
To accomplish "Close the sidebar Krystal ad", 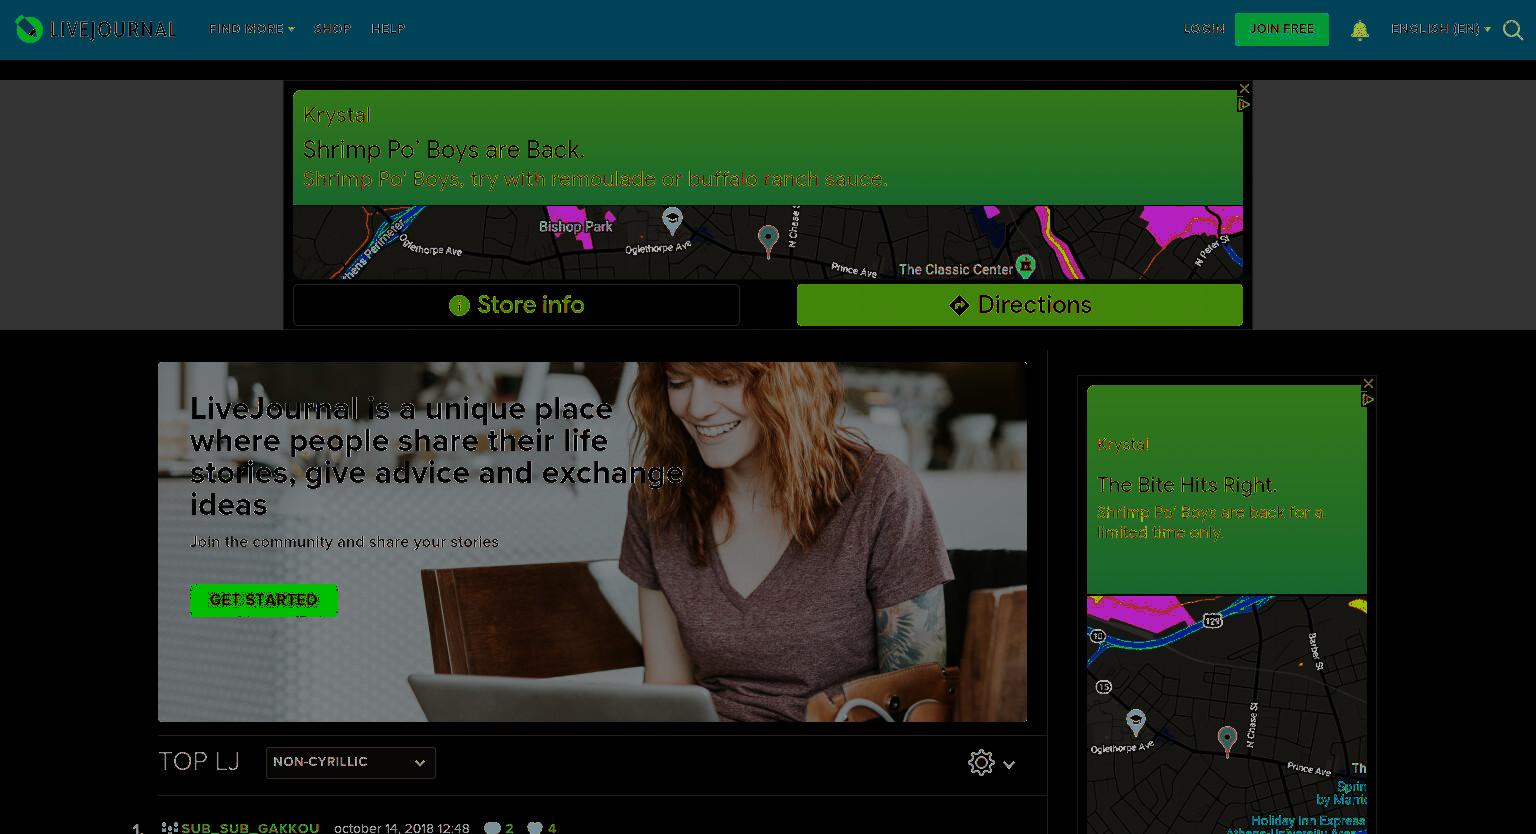I will (x=1368, y=384).
